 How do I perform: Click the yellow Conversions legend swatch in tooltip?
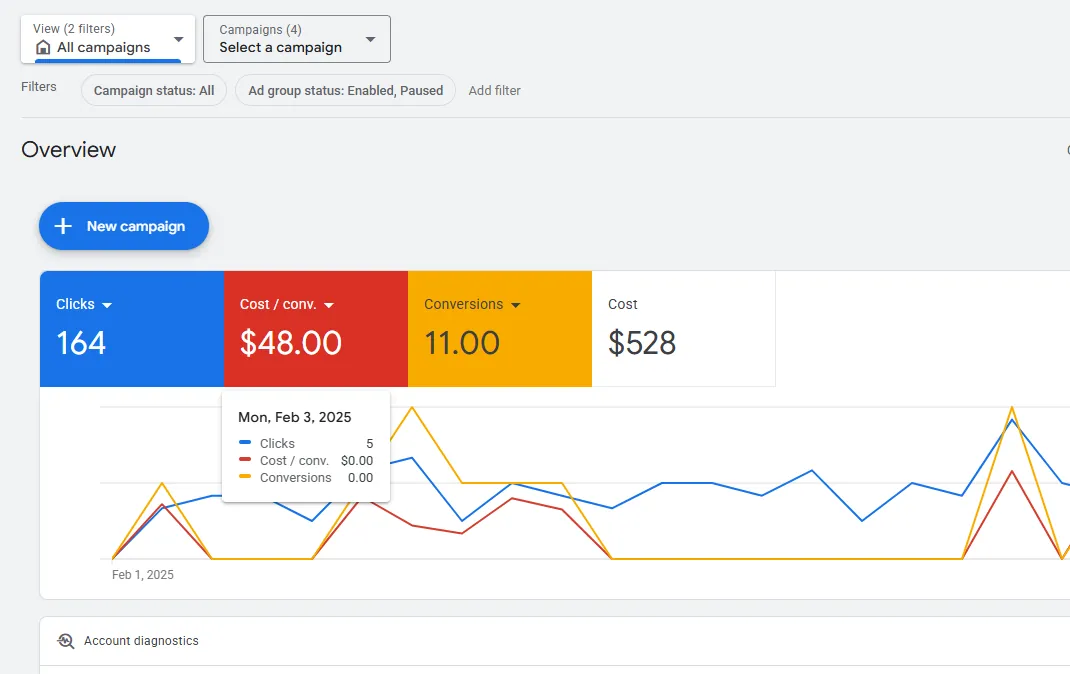pos(243,478)
